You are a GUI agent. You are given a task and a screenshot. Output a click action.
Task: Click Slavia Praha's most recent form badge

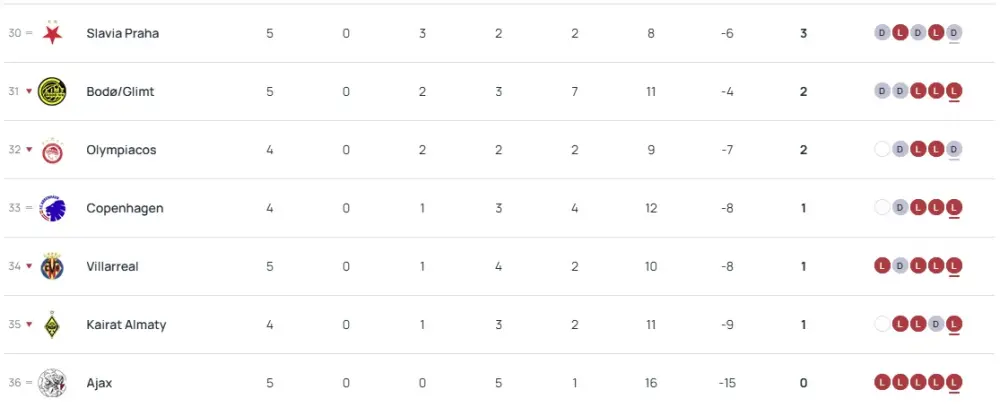(954, 33)
